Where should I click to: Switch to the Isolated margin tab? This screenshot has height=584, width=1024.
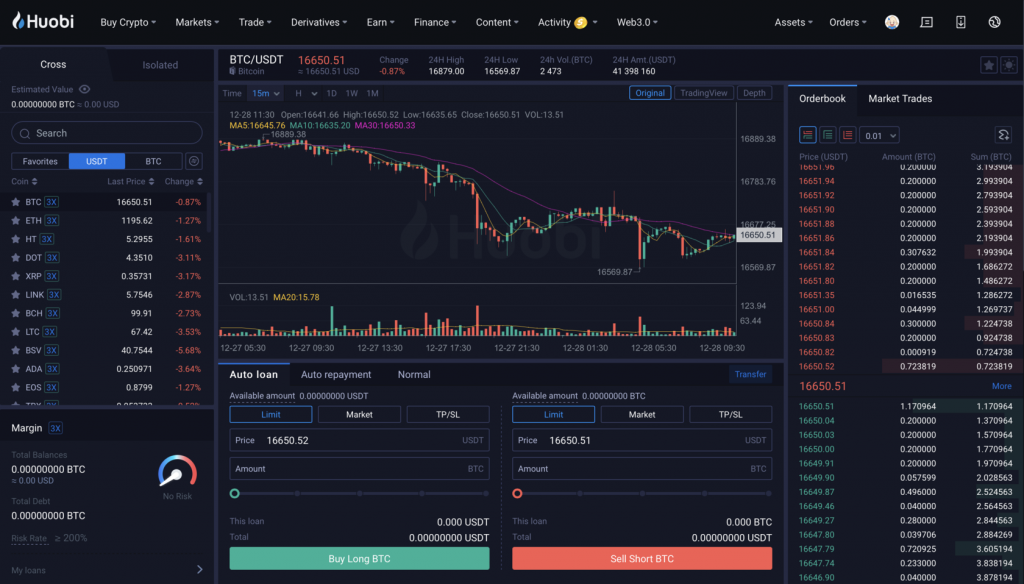[x=160, y=65]
